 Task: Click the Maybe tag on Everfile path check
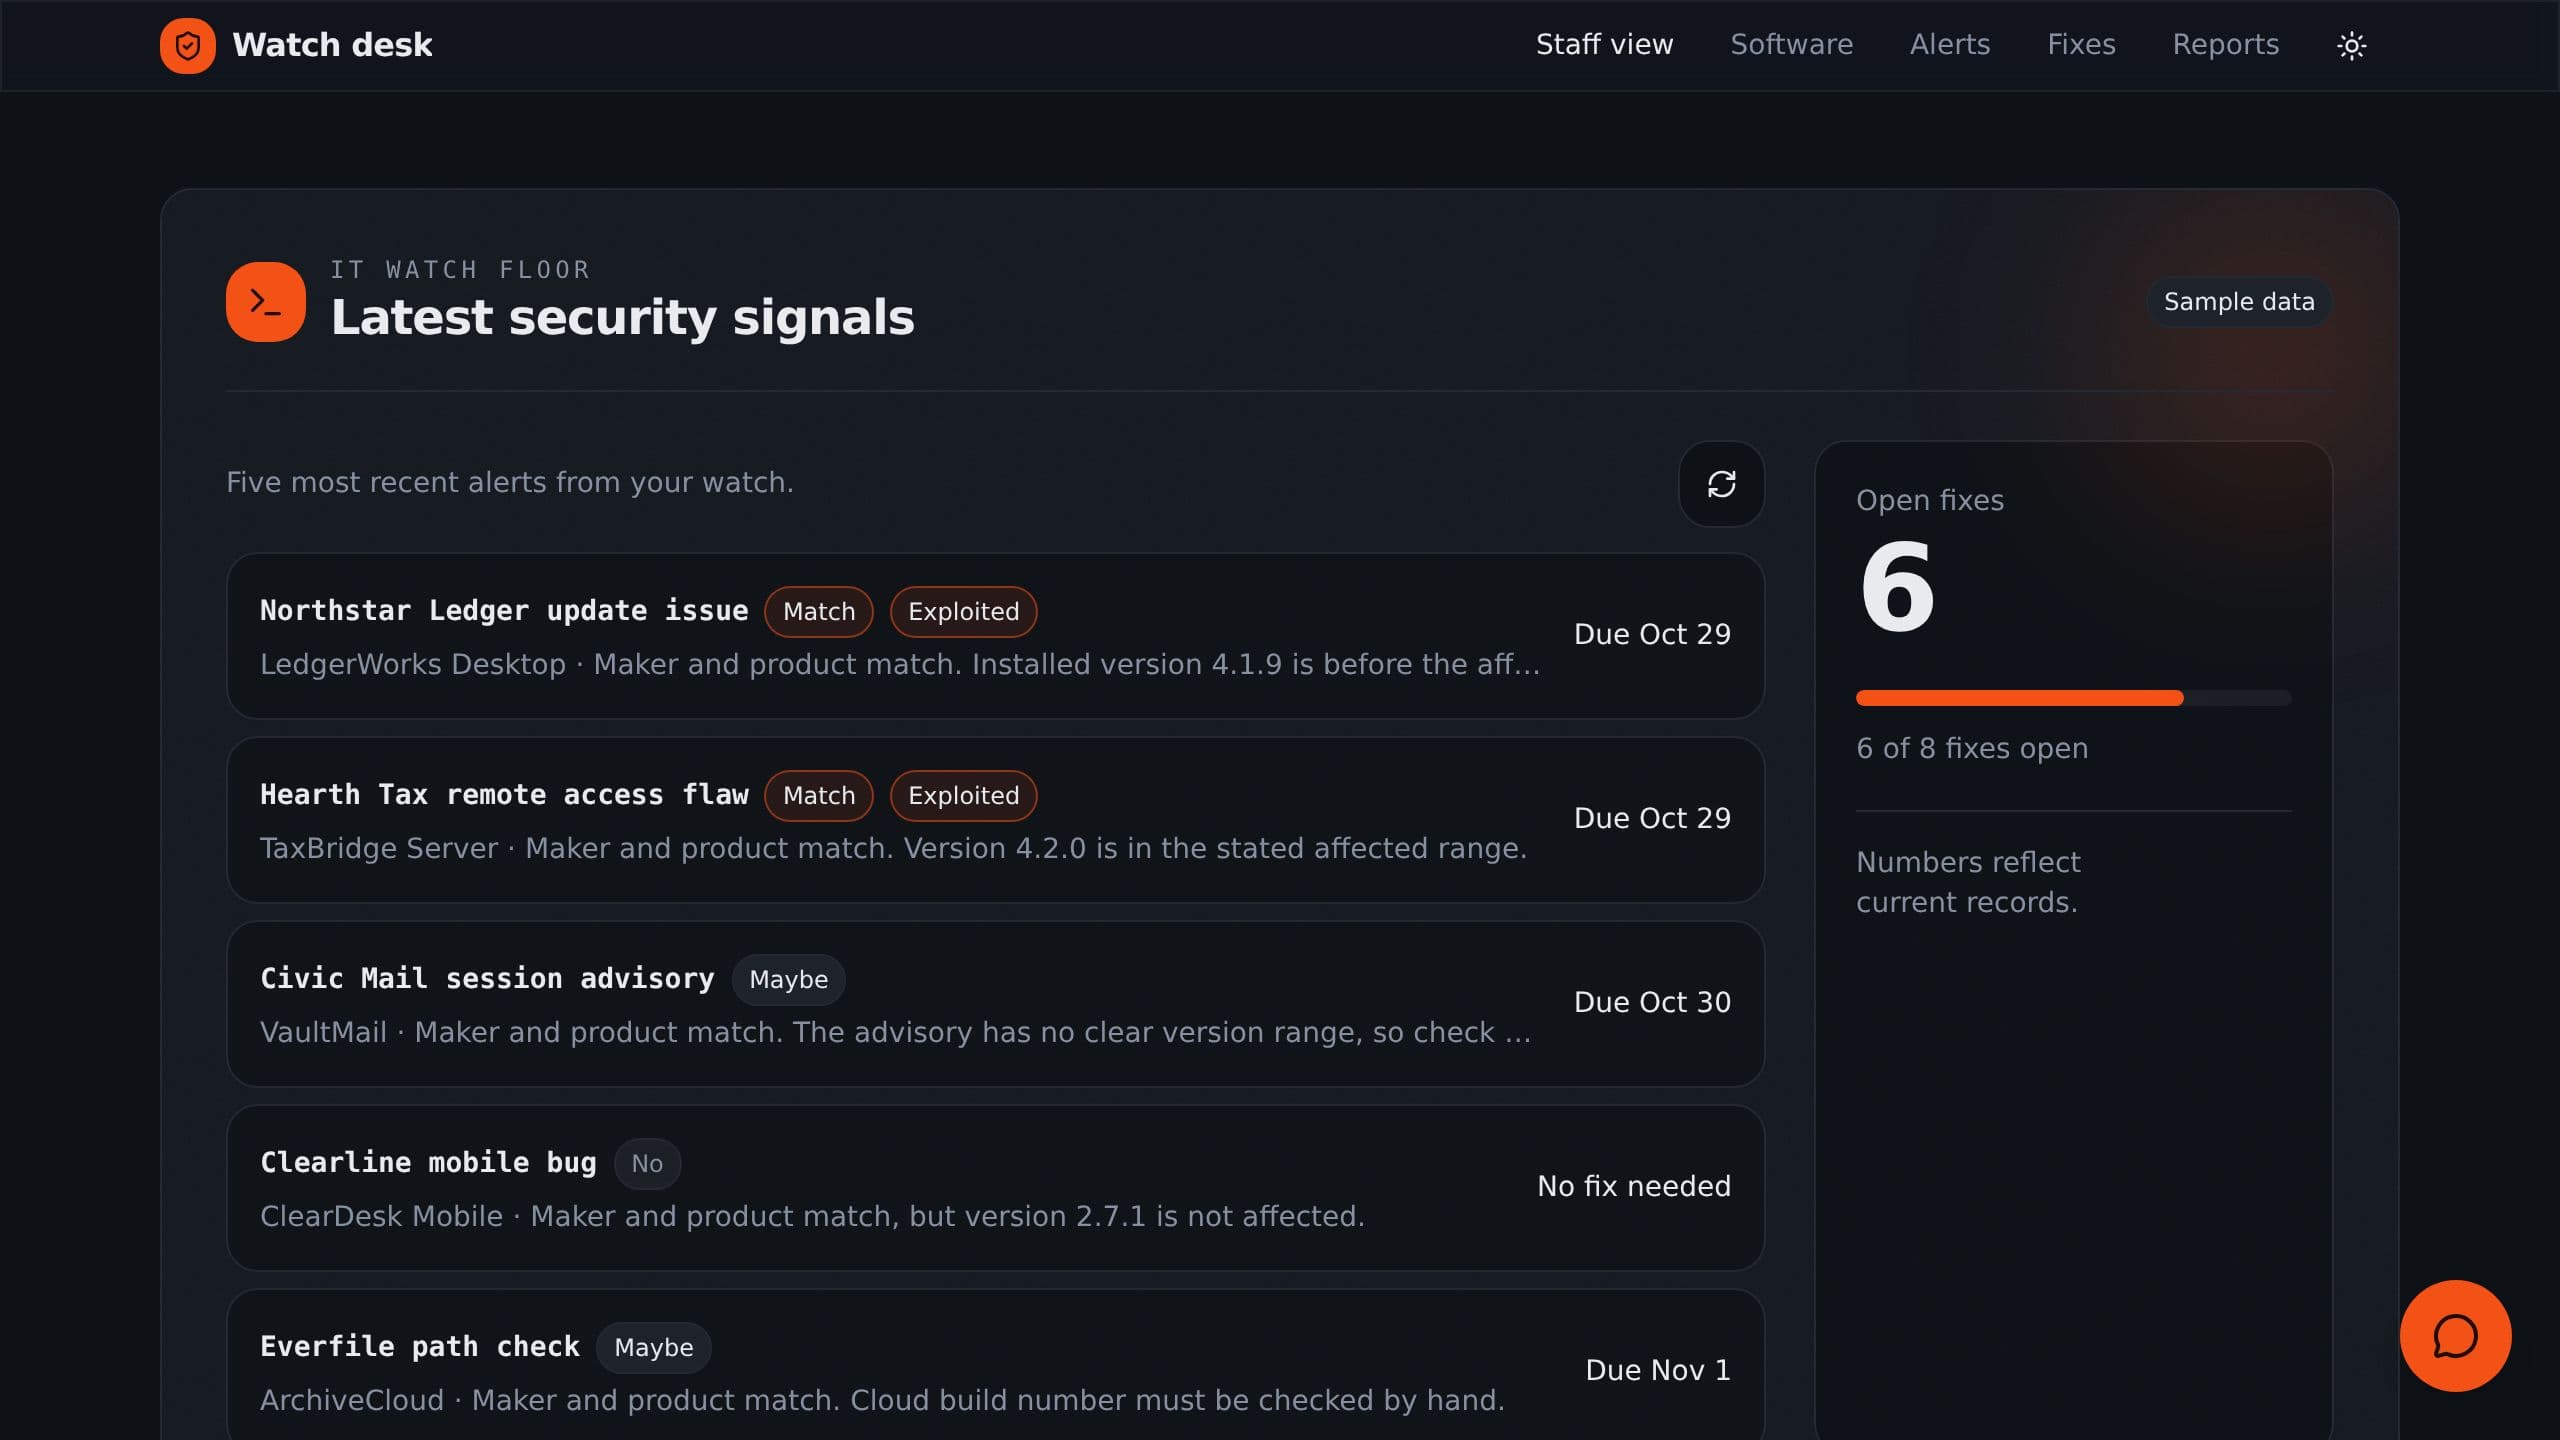(653, 1348)
